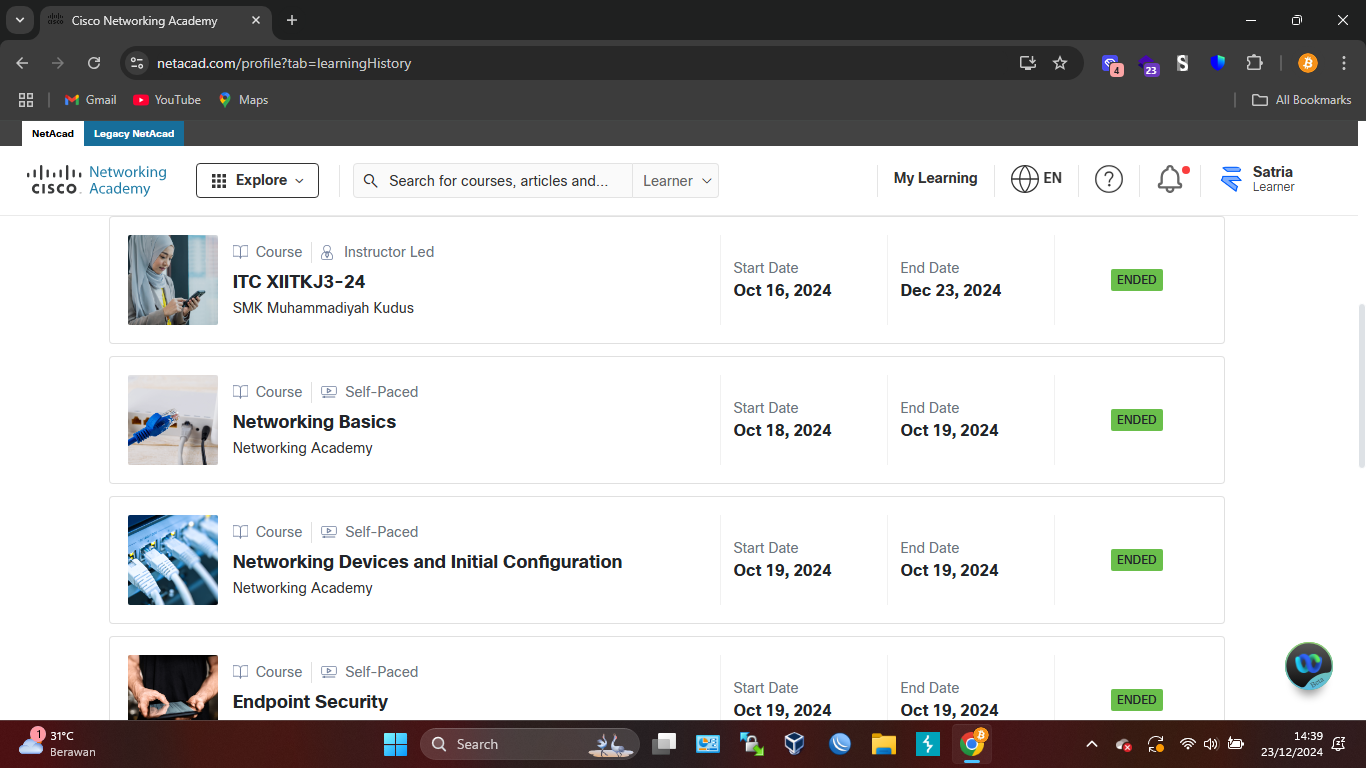Viewport: 1366px width, 768px height.
Task: Open the Chrome apps grid icon
Action: coord(26,100)
